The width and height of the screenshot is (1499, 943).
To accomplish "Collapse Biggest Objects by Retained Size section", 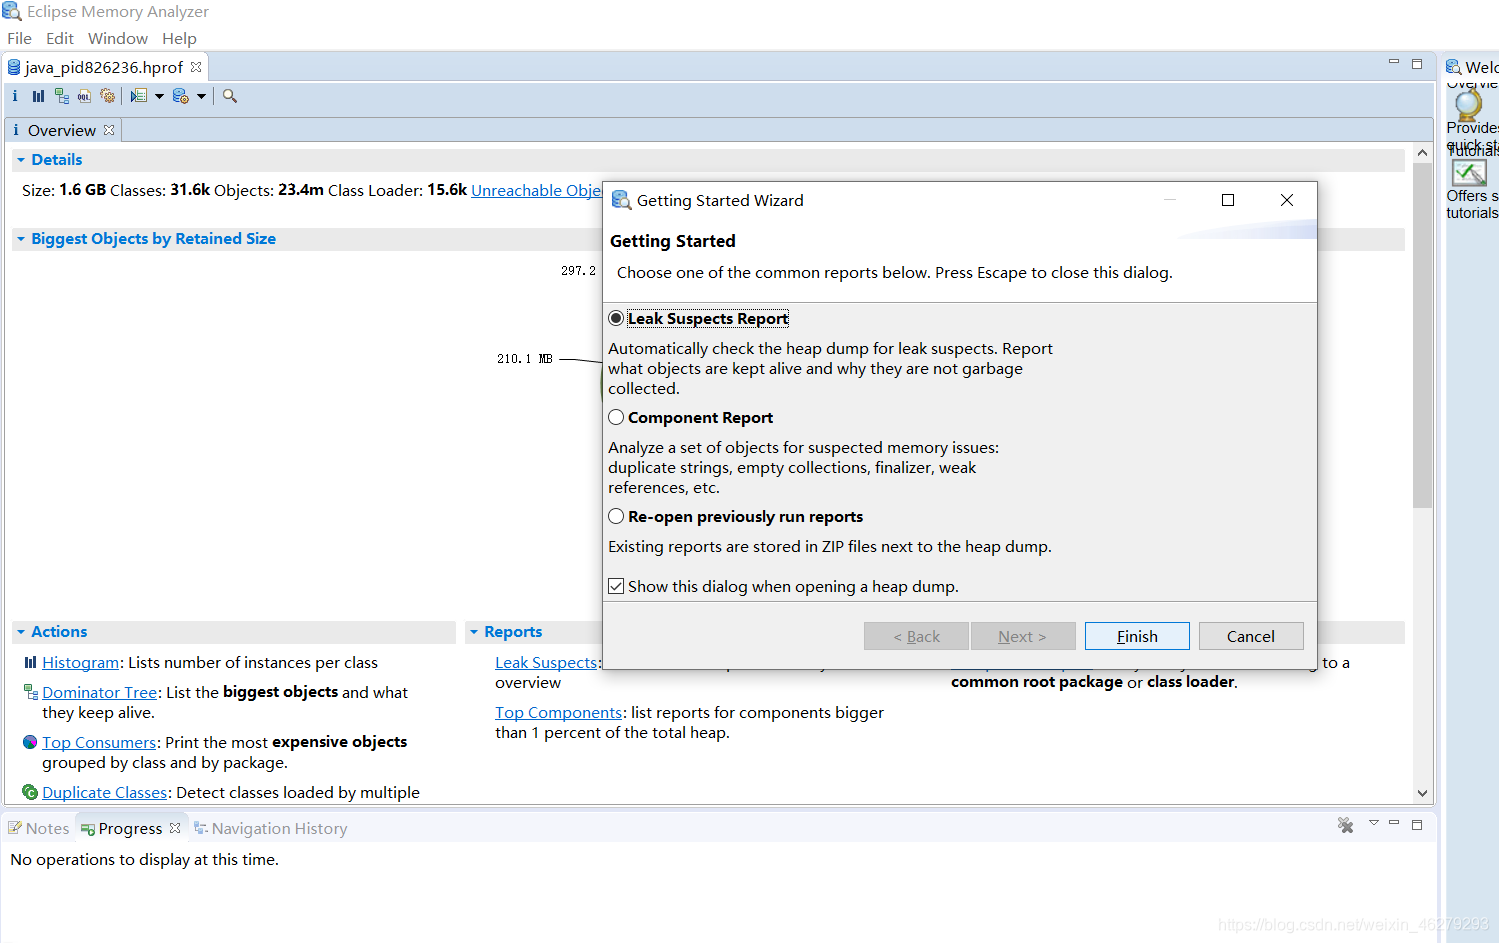I will point(20,239).
